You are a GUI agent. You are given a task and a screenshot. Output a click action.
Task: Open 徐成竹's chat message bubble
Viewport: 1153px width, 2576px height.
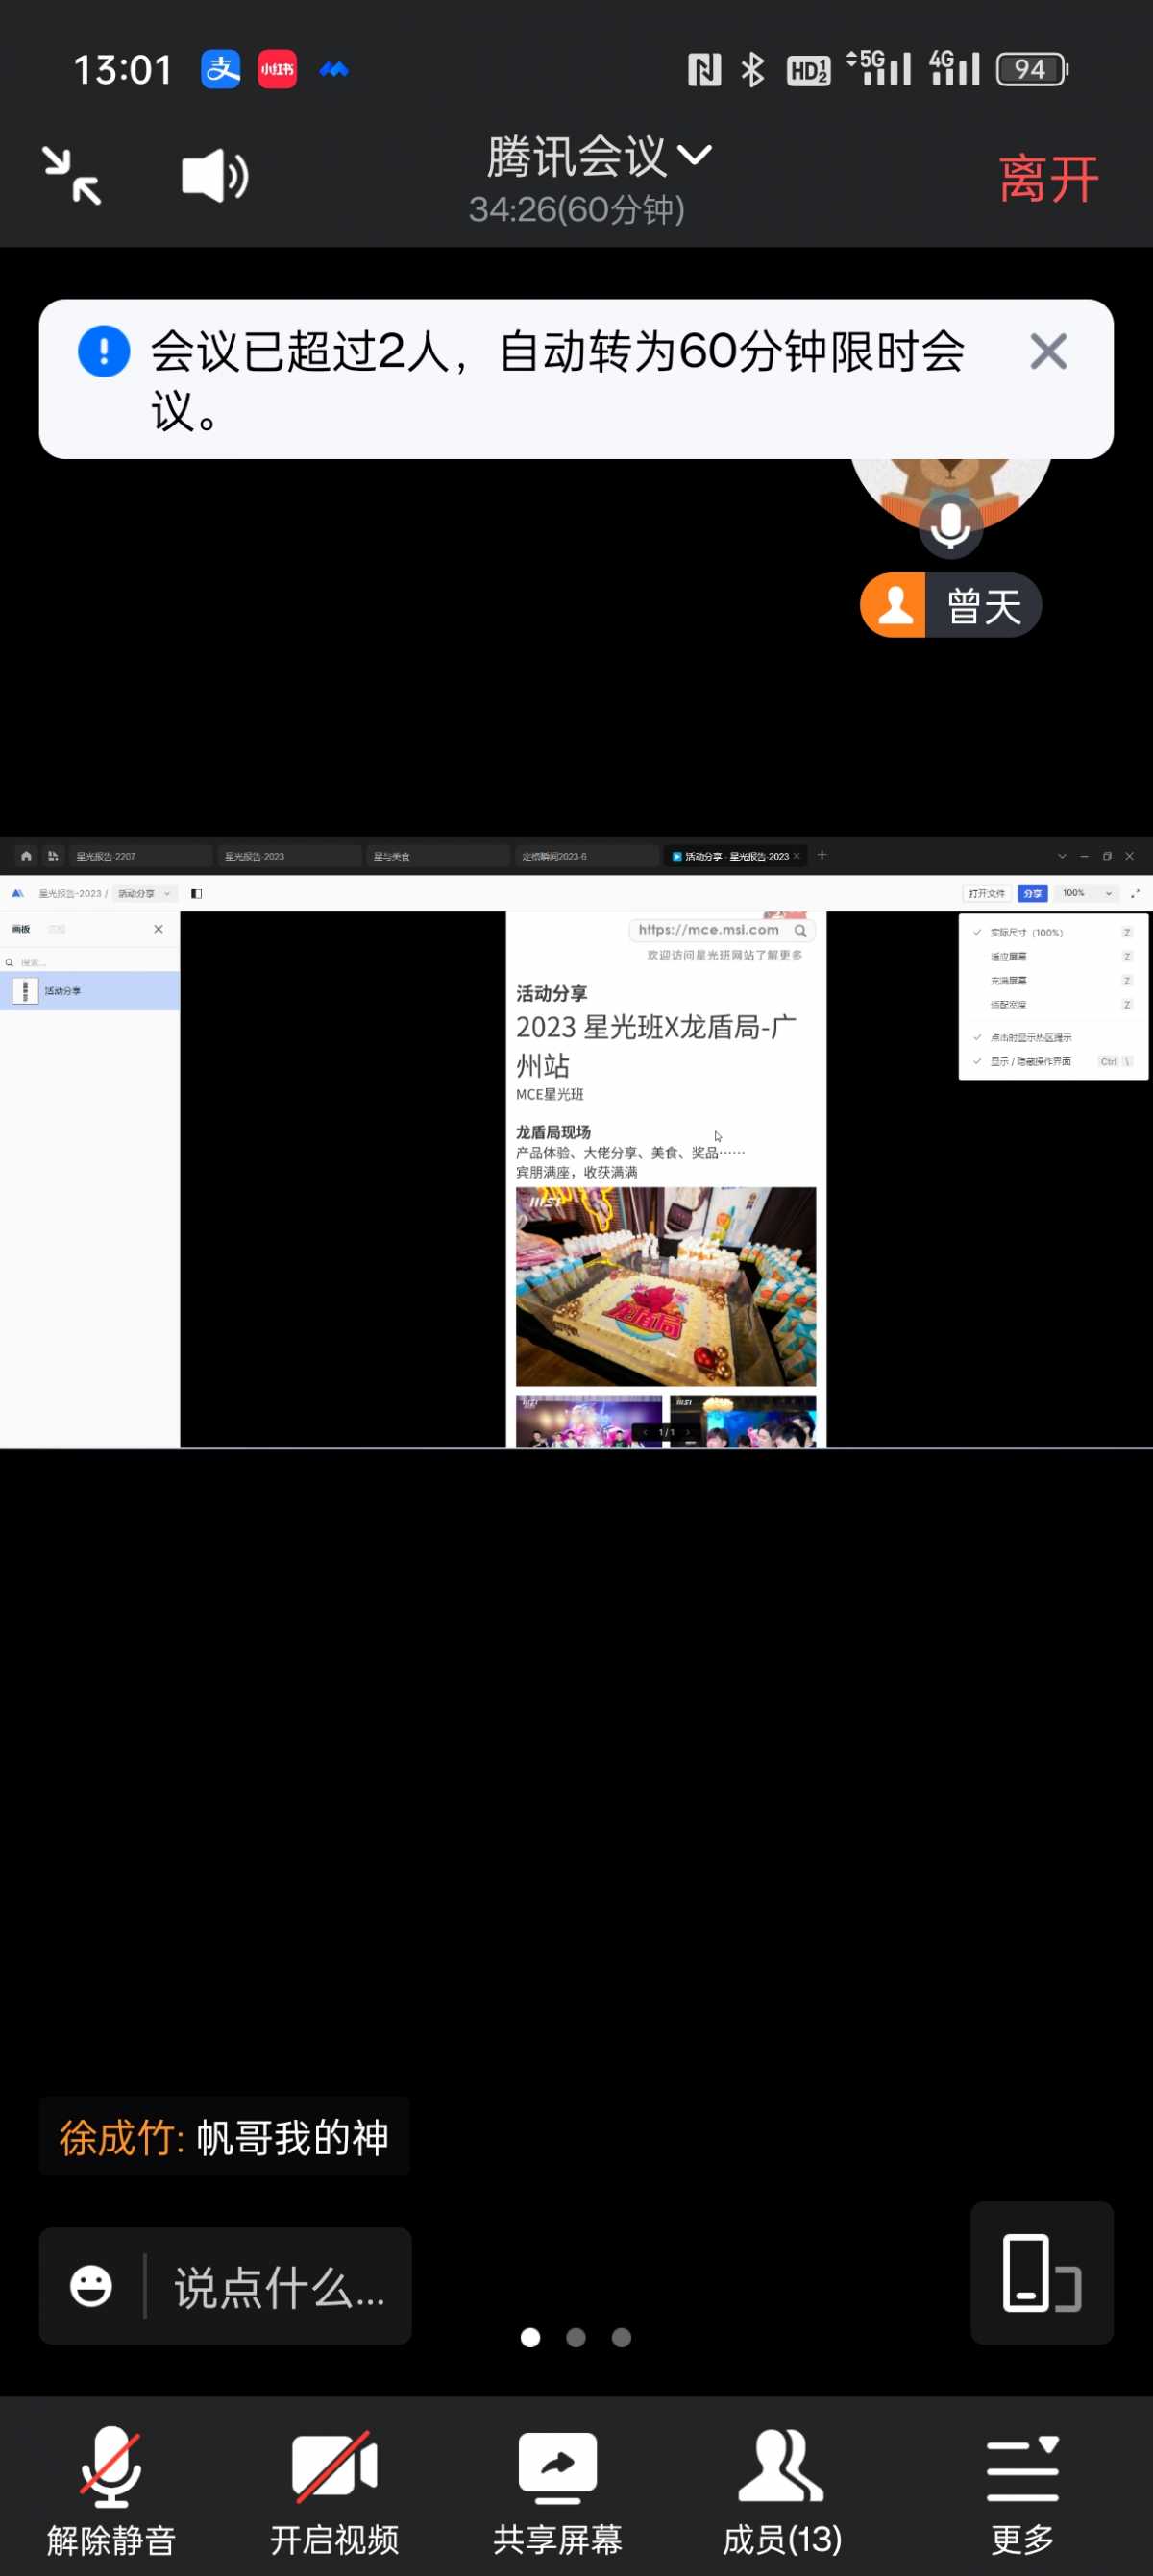coord(224,2137)
